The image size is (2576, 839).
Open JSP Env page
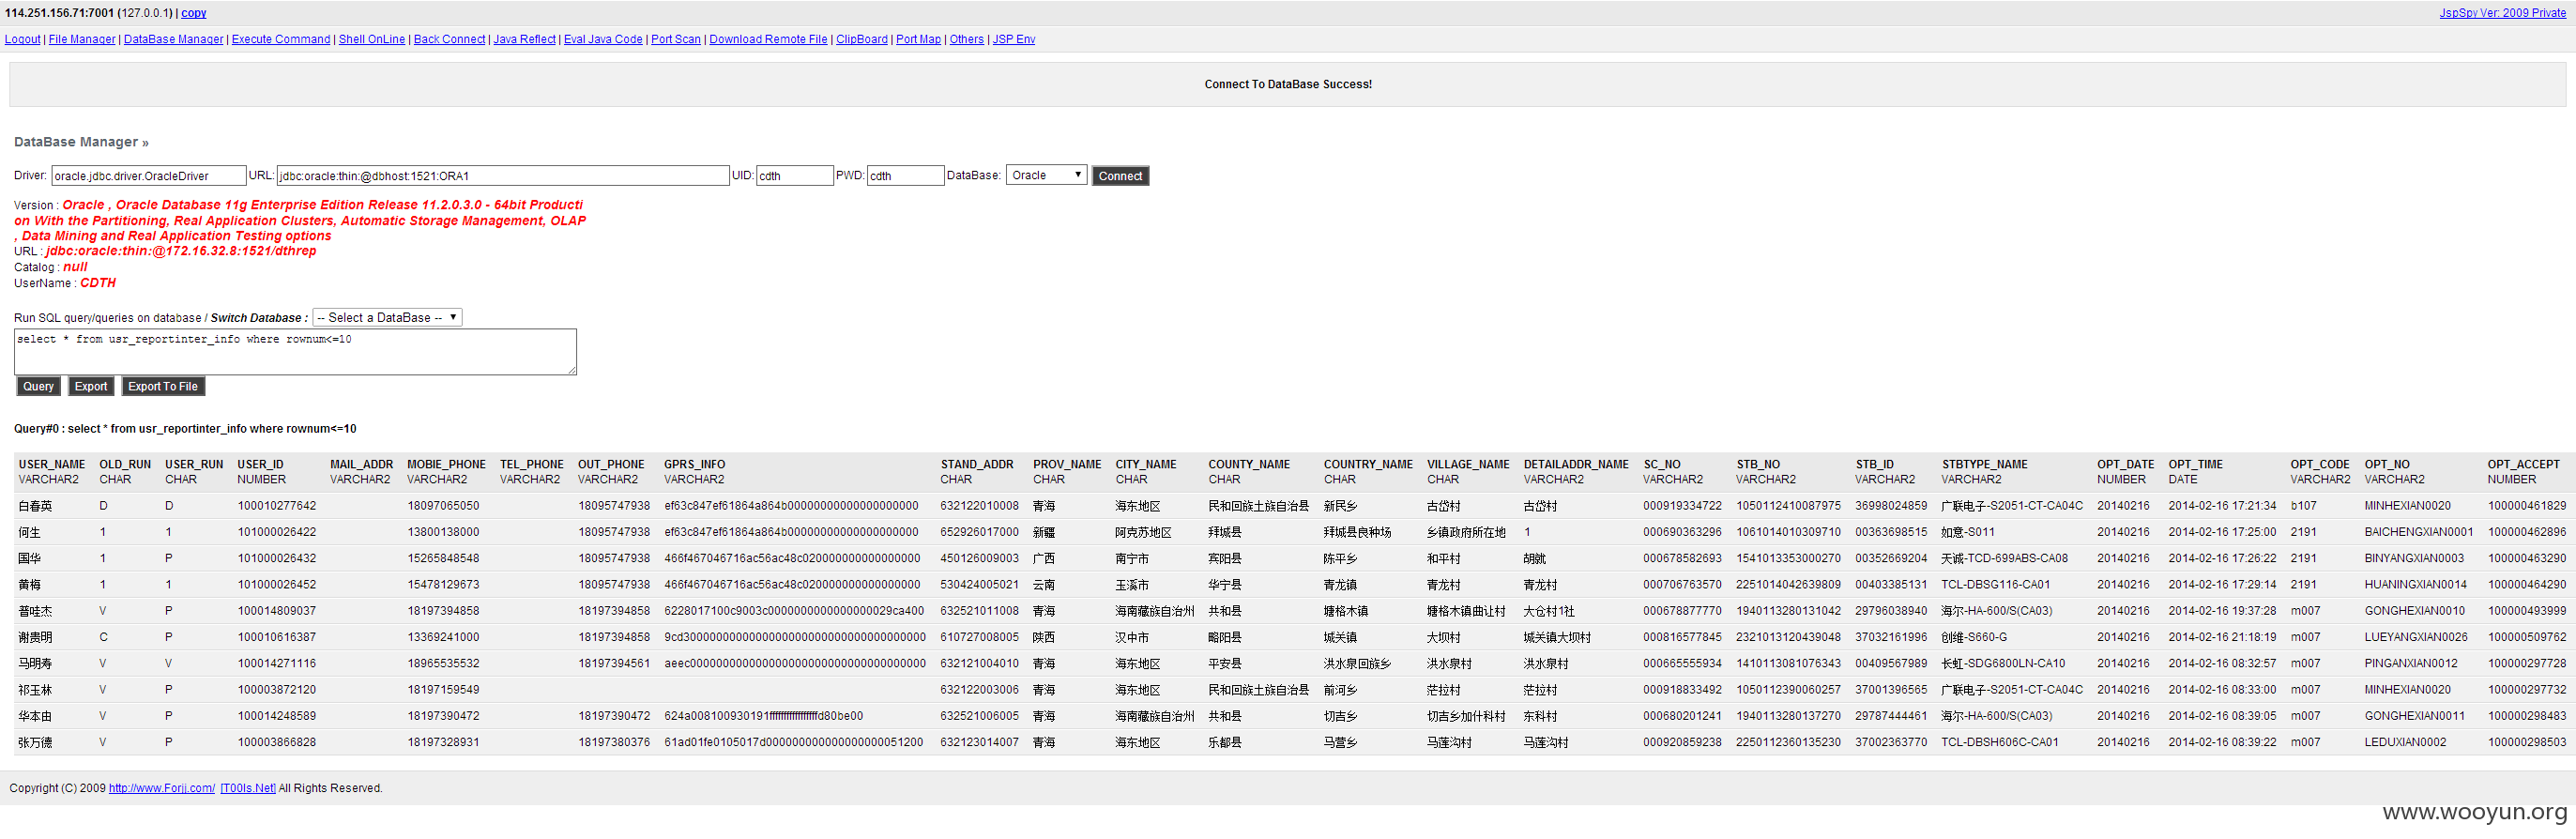[1013, 39]
